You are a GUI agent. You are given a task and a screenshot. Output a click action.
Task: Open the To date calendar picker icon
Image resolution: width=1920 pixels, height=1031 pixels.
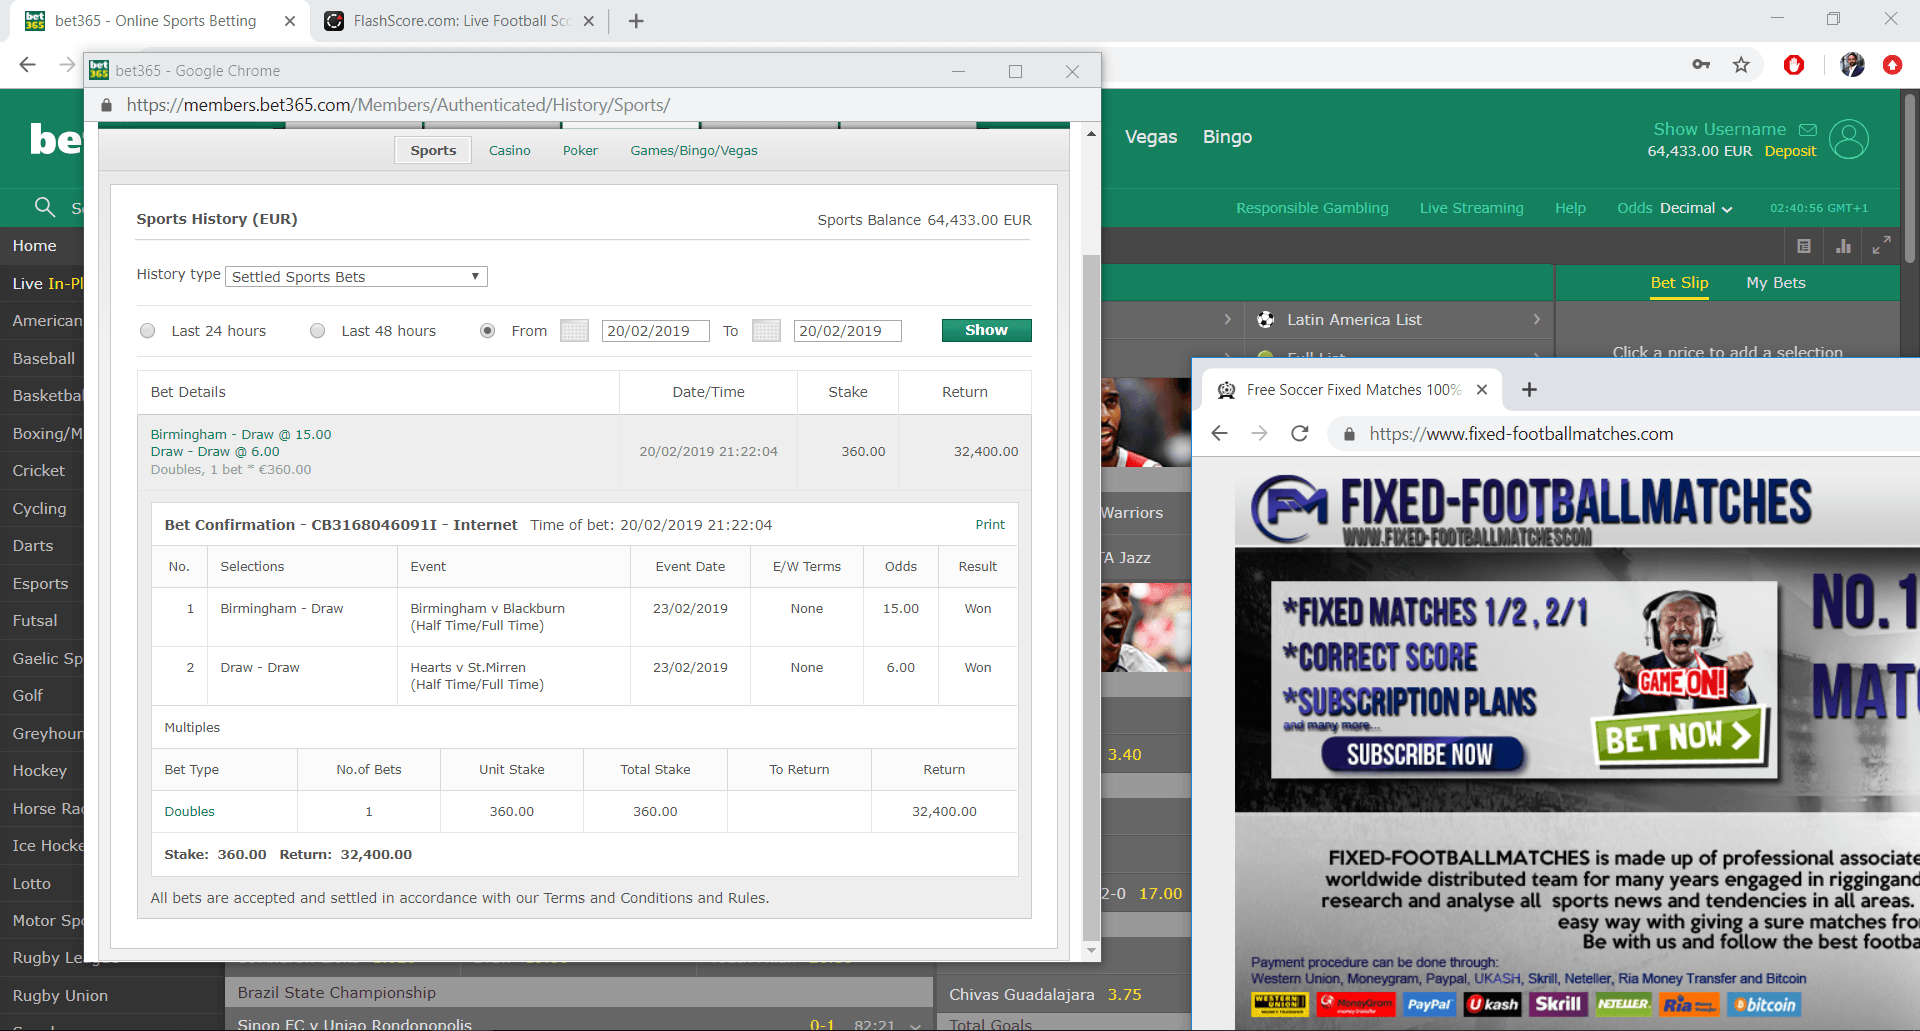pos(766,331)
